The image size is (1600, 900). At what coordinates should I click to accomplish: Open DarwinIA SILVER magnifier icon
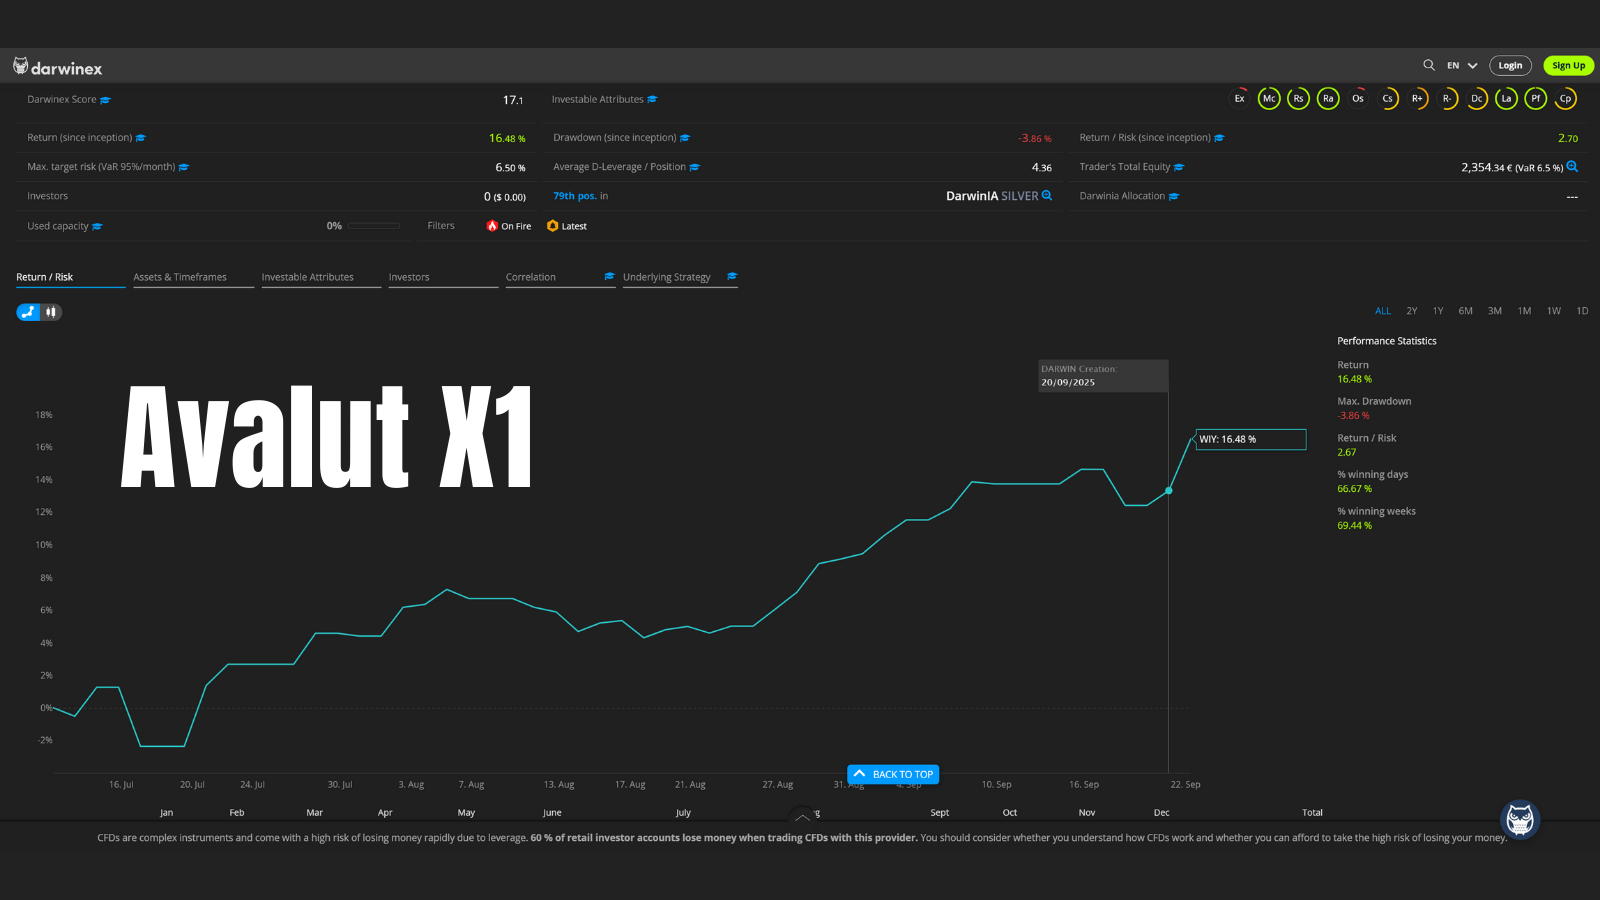[1047, 195]
